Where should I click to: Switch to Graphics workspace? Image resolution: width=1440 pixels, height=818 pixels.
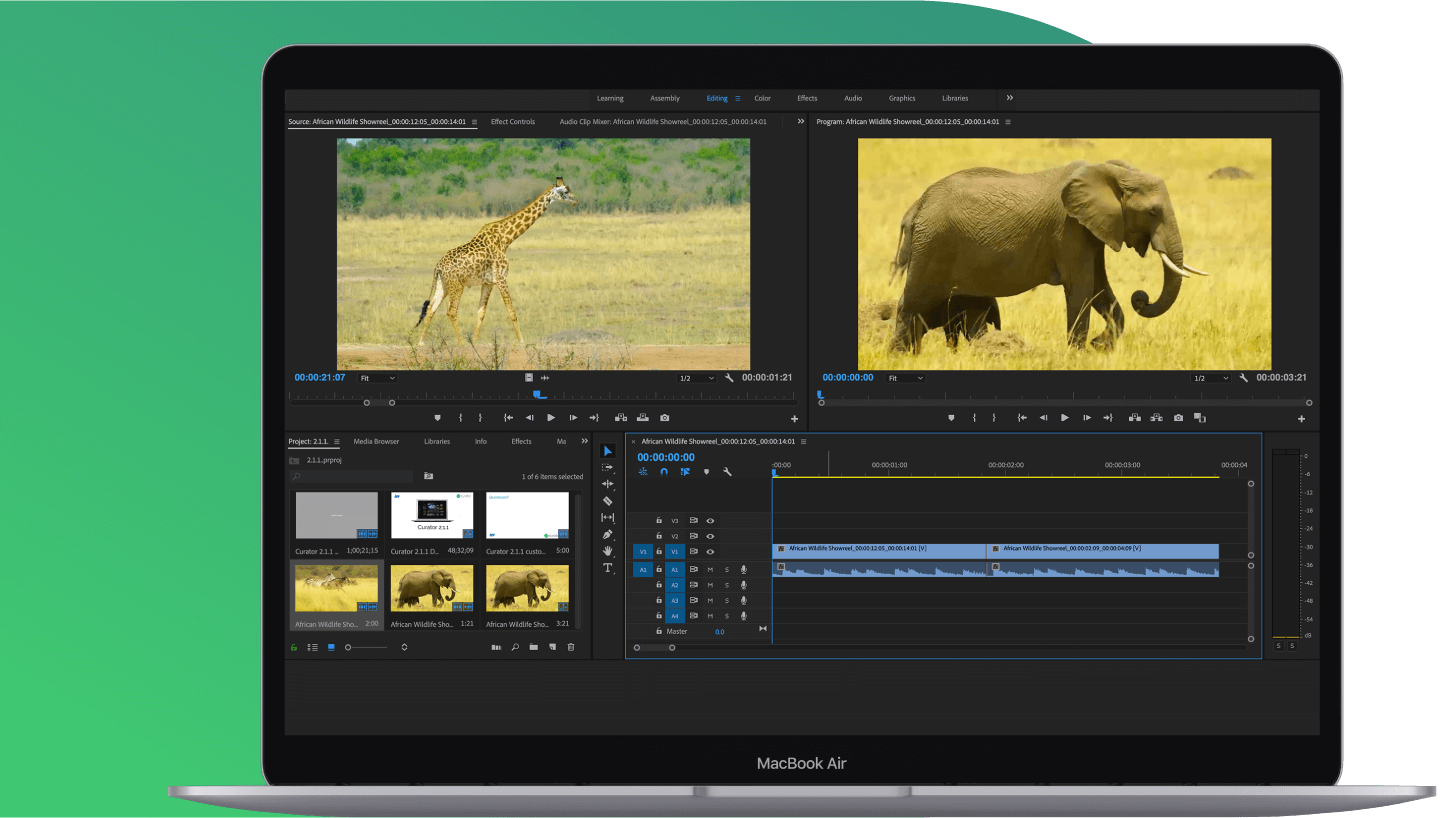point(902,98)
